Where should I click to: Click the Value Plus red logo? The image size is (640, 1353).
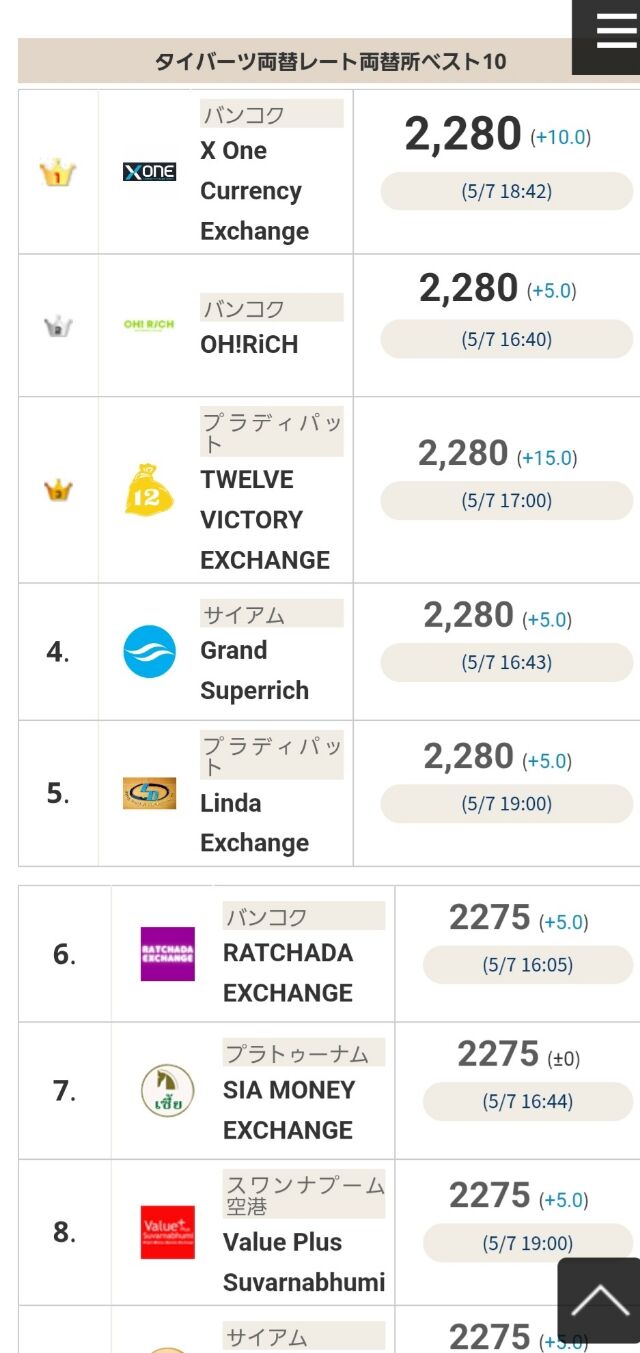pyautogui.click(x=167, y=1232)
